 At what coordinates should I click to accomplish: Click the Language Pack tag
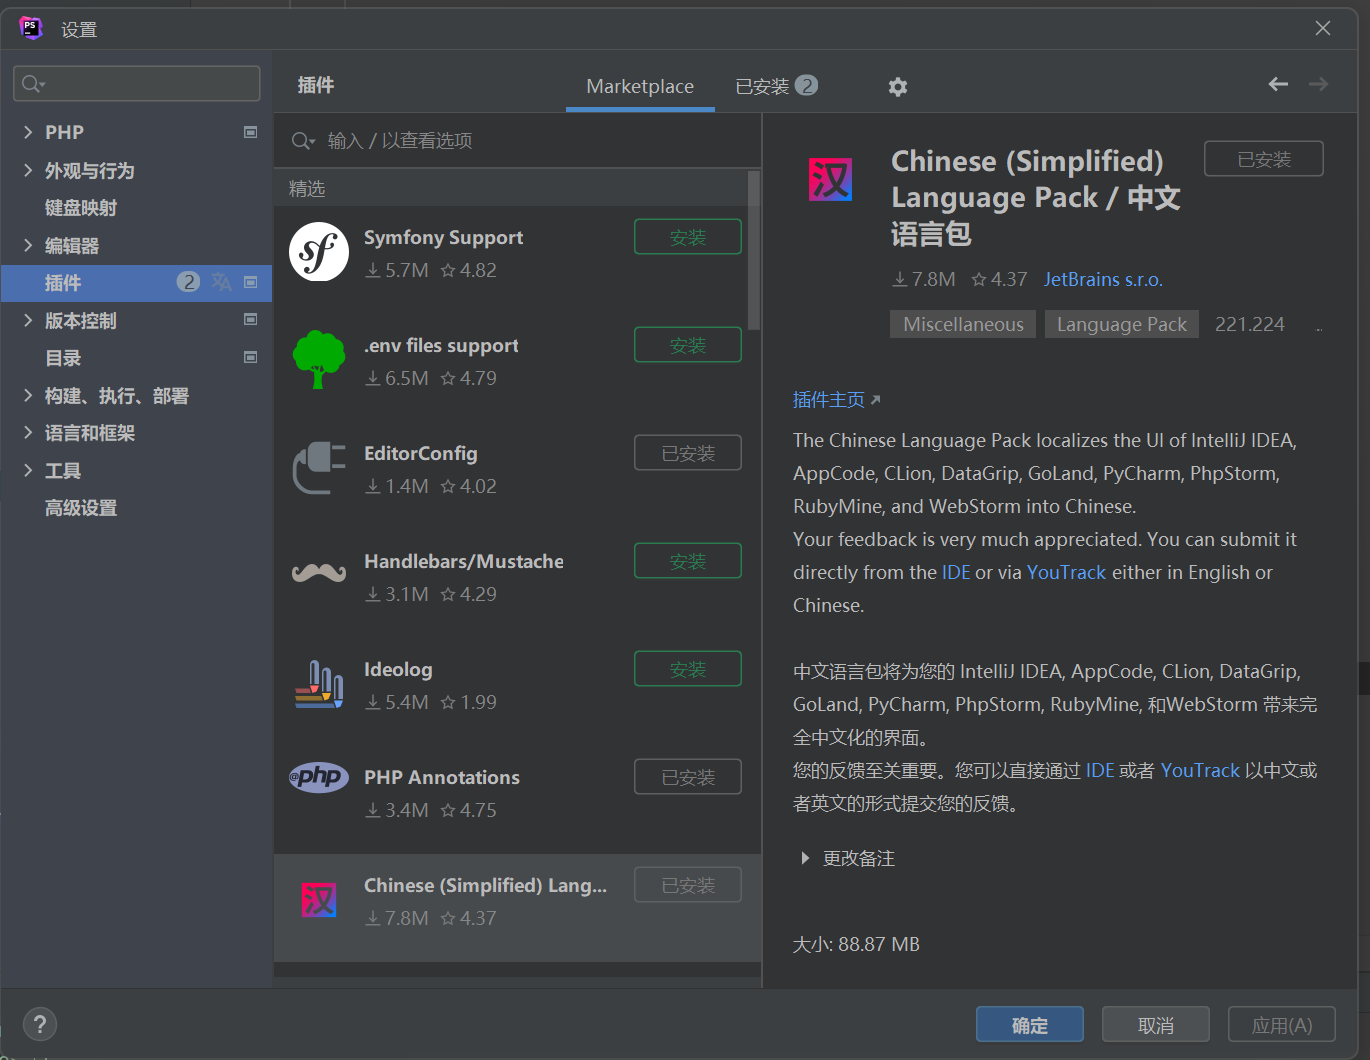pos(1122,324)
